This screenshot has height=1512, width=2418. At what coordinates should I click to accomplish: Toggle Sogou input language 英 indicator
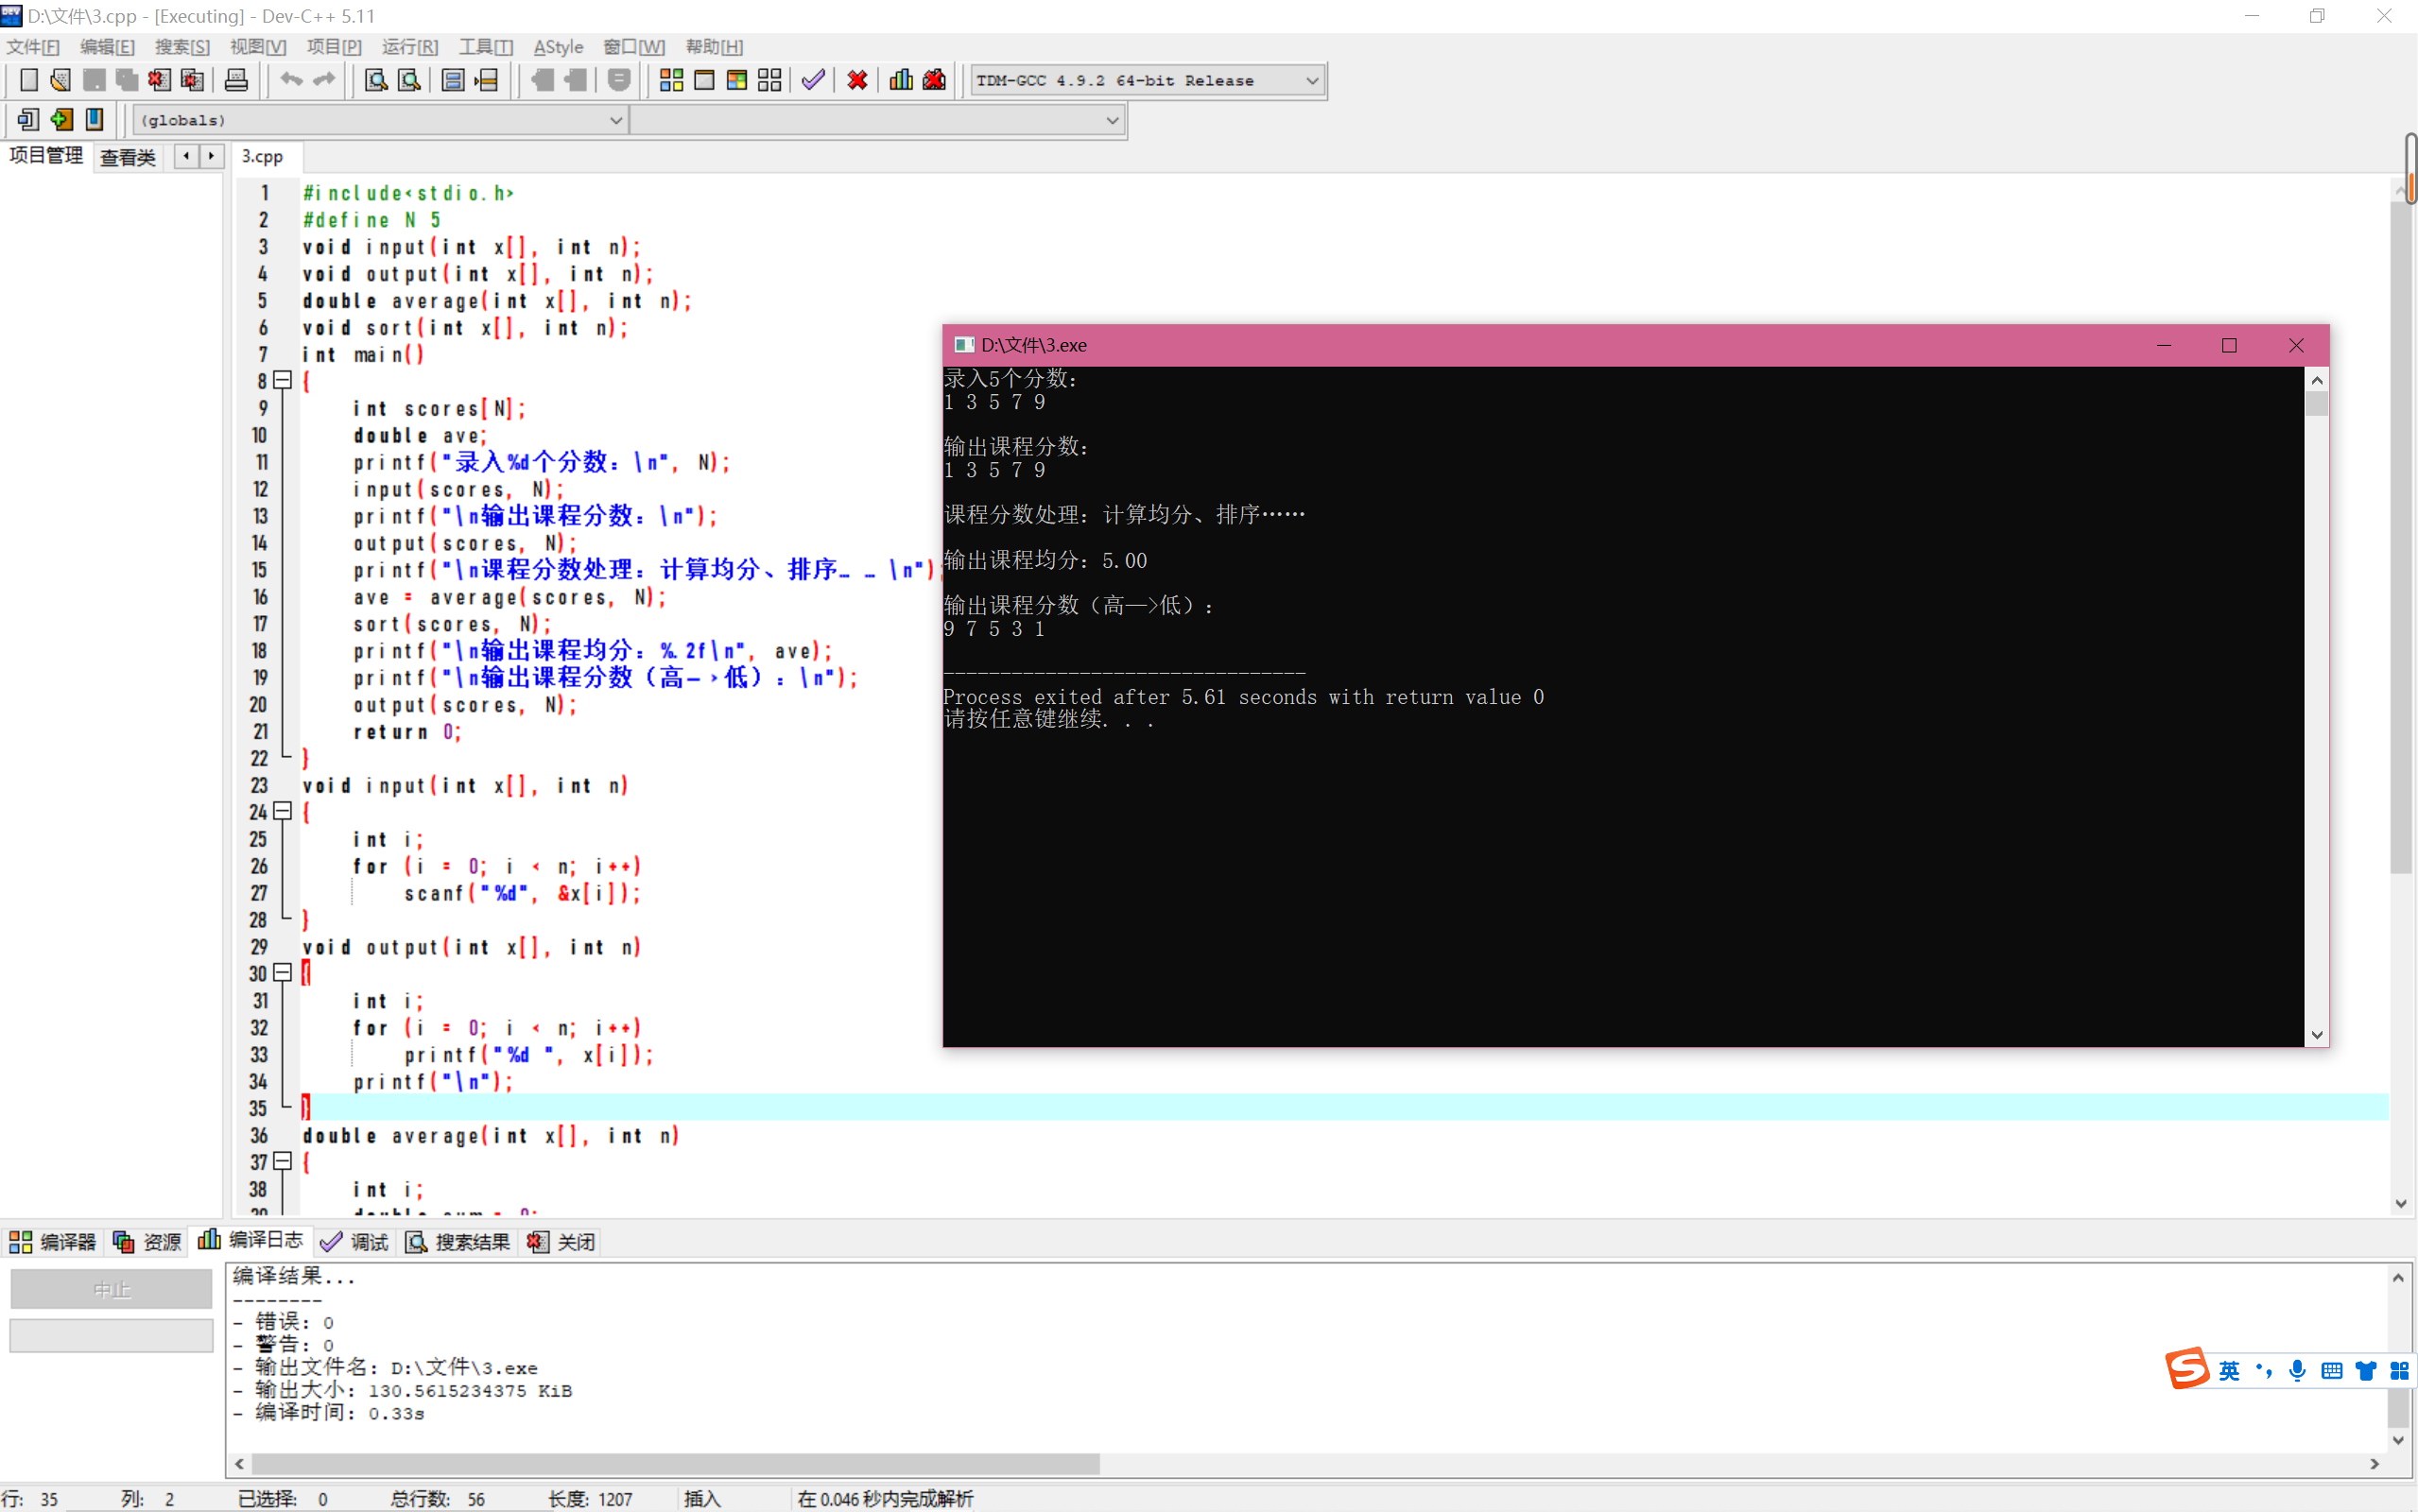(x=2229, y=1371)
